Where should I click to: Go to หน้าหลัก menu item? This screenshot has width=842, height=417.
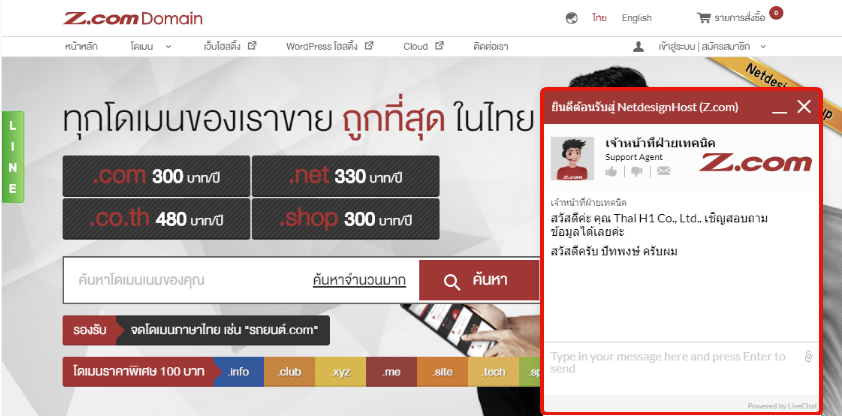pyautogui.click(x=81, y=47)
